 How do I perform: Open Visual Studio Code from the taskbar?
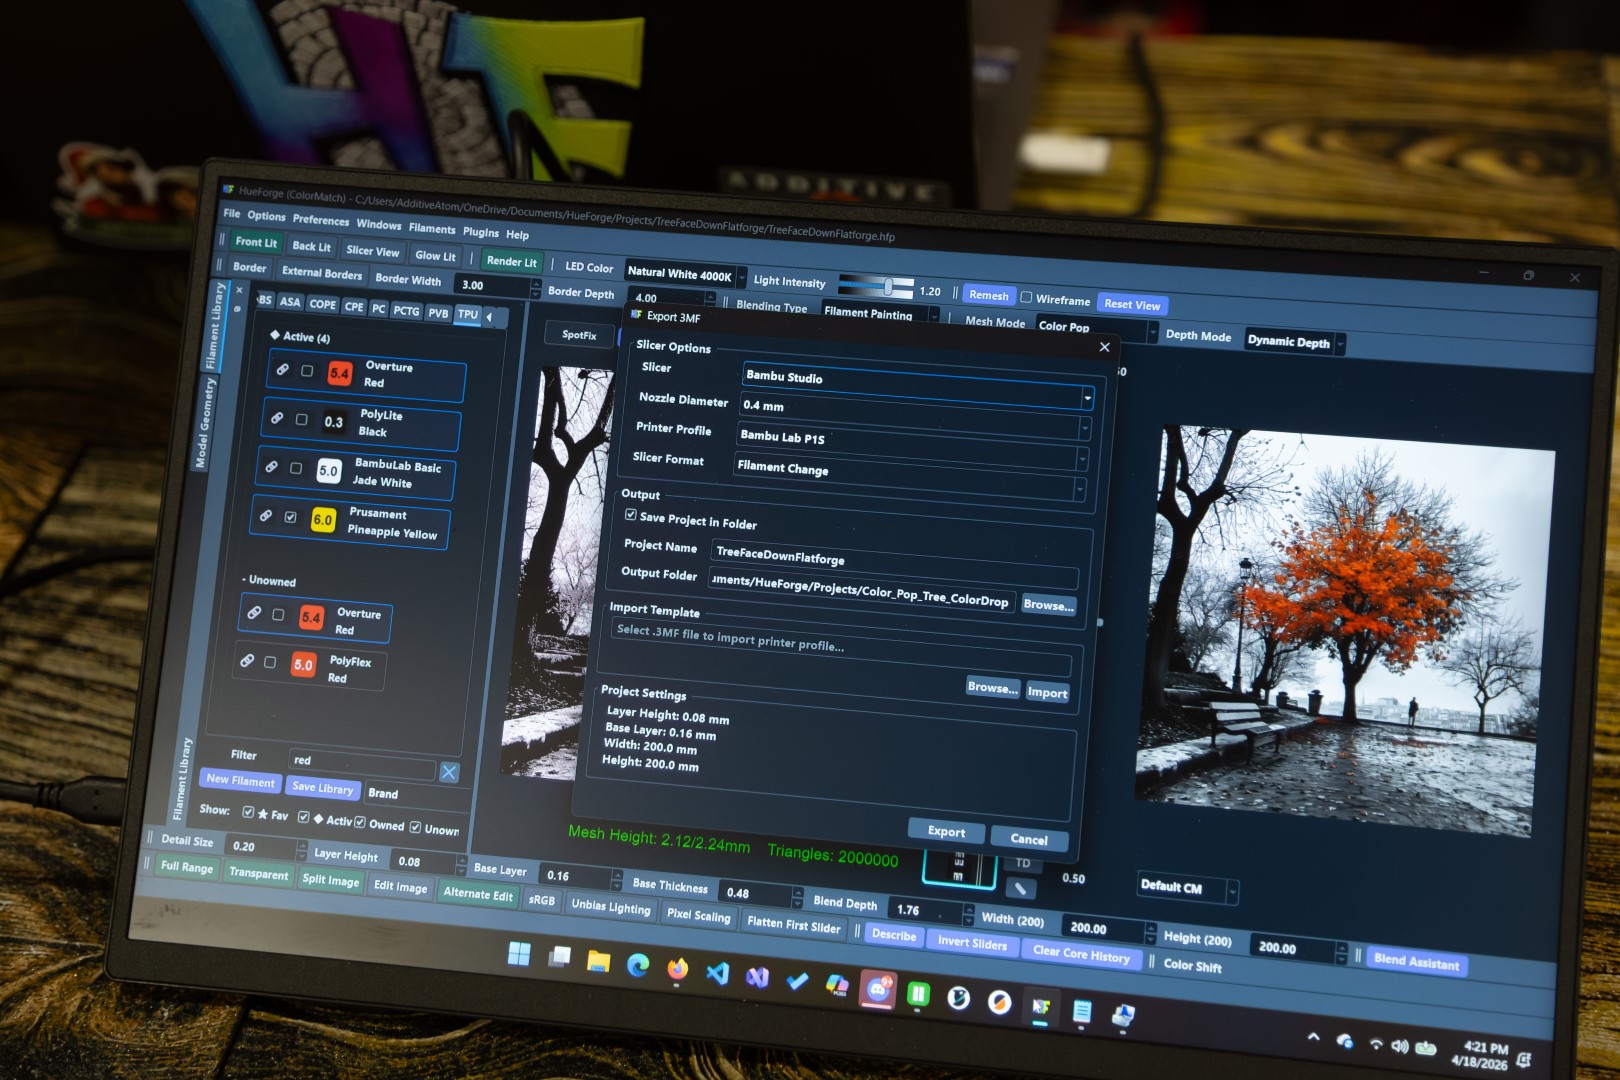pyautogui.click(x=717, y=972)
